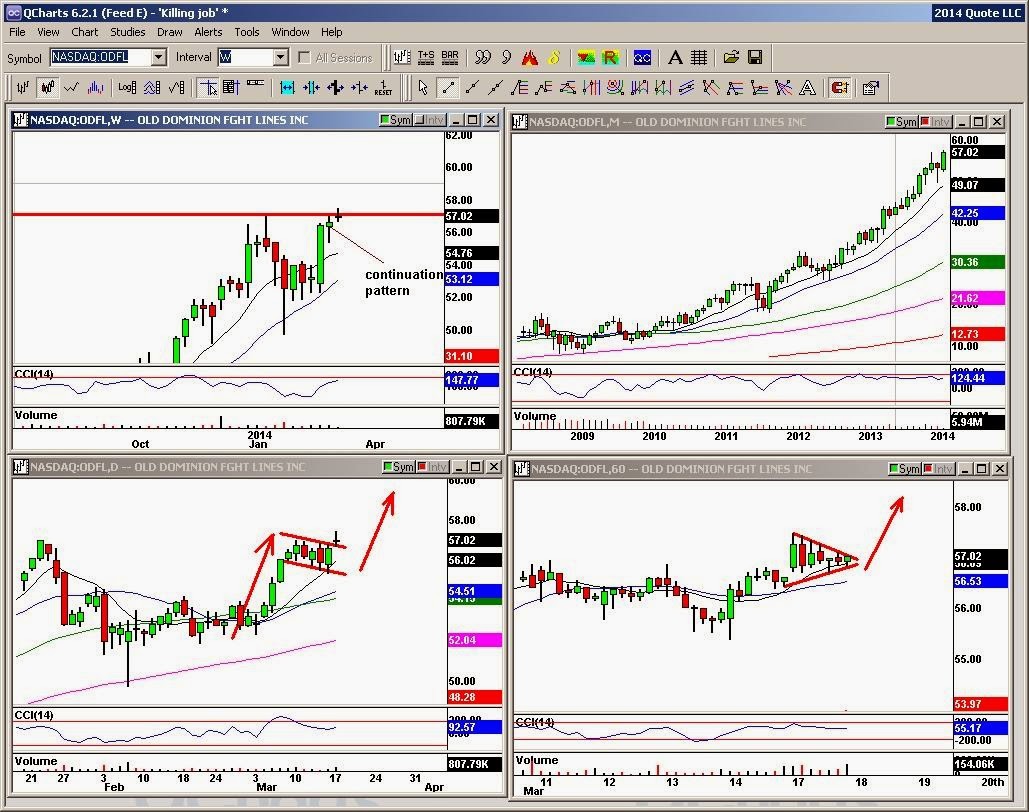Toggle the data window icon
Image resolution: width=1029 pixels, height=812 pixels.
[x=231, y=87]
